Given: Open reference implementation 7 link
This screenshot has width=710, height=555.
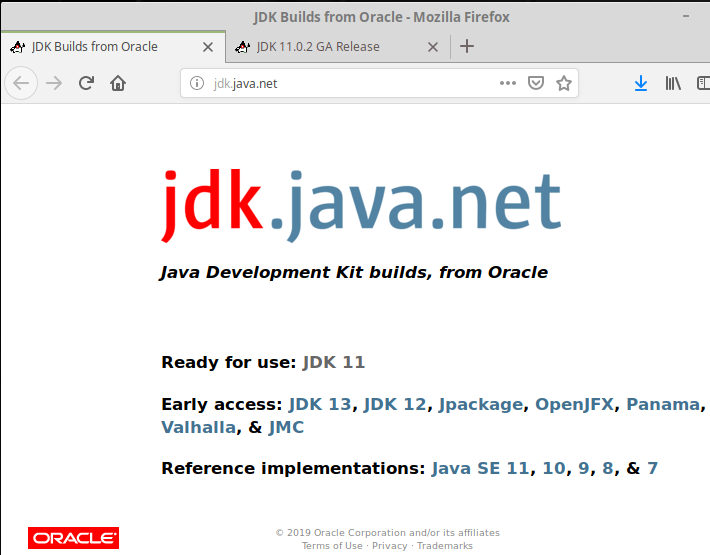Looking at the screenshot, I should tap(652, 468).
